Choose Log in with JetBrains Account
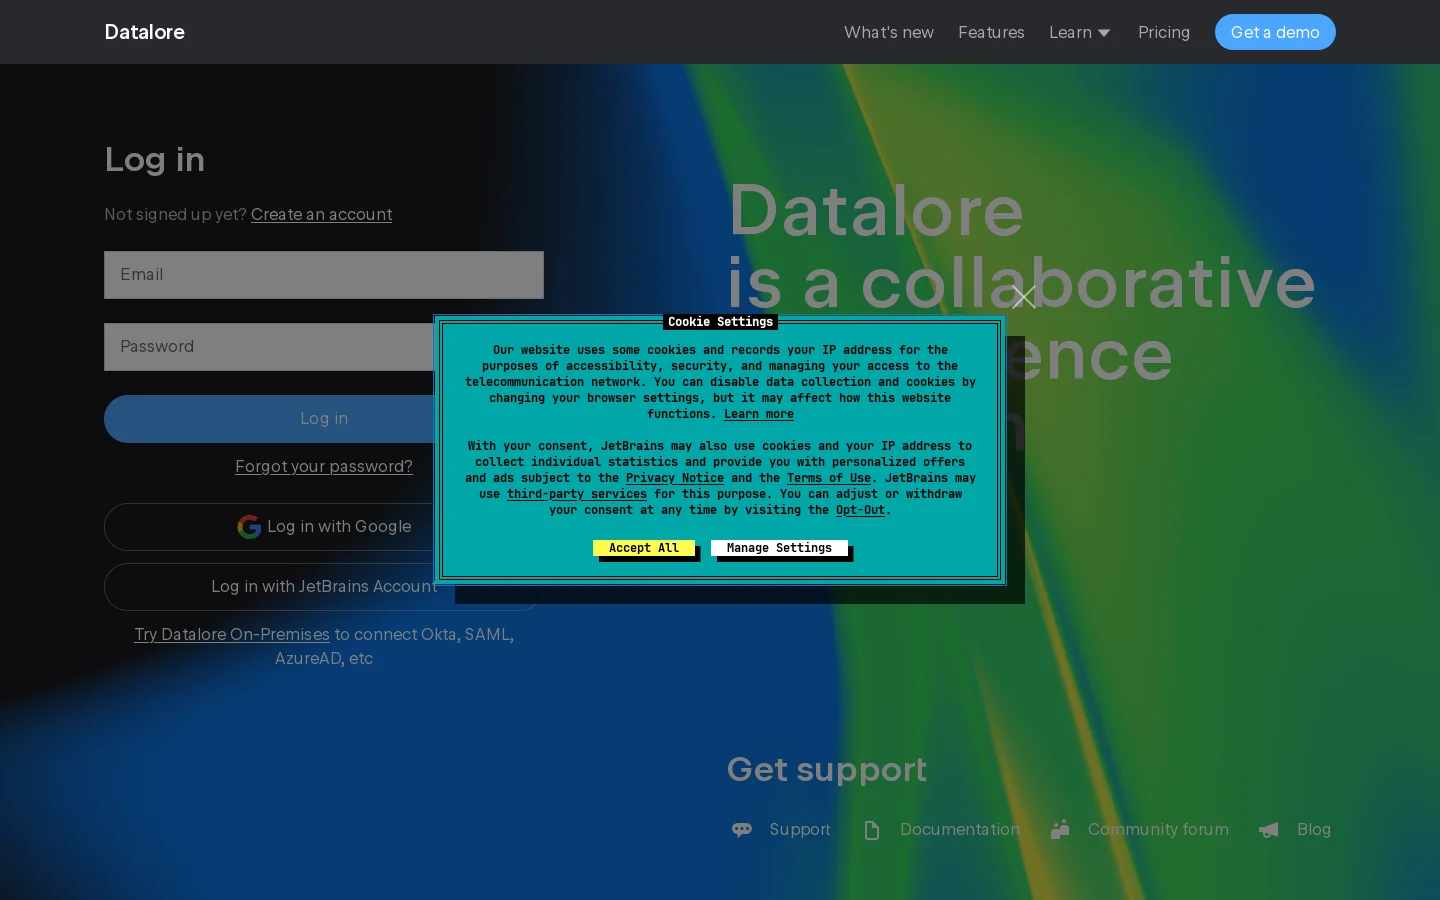This screenshot has height=900, width=1440. click(324, 587)
